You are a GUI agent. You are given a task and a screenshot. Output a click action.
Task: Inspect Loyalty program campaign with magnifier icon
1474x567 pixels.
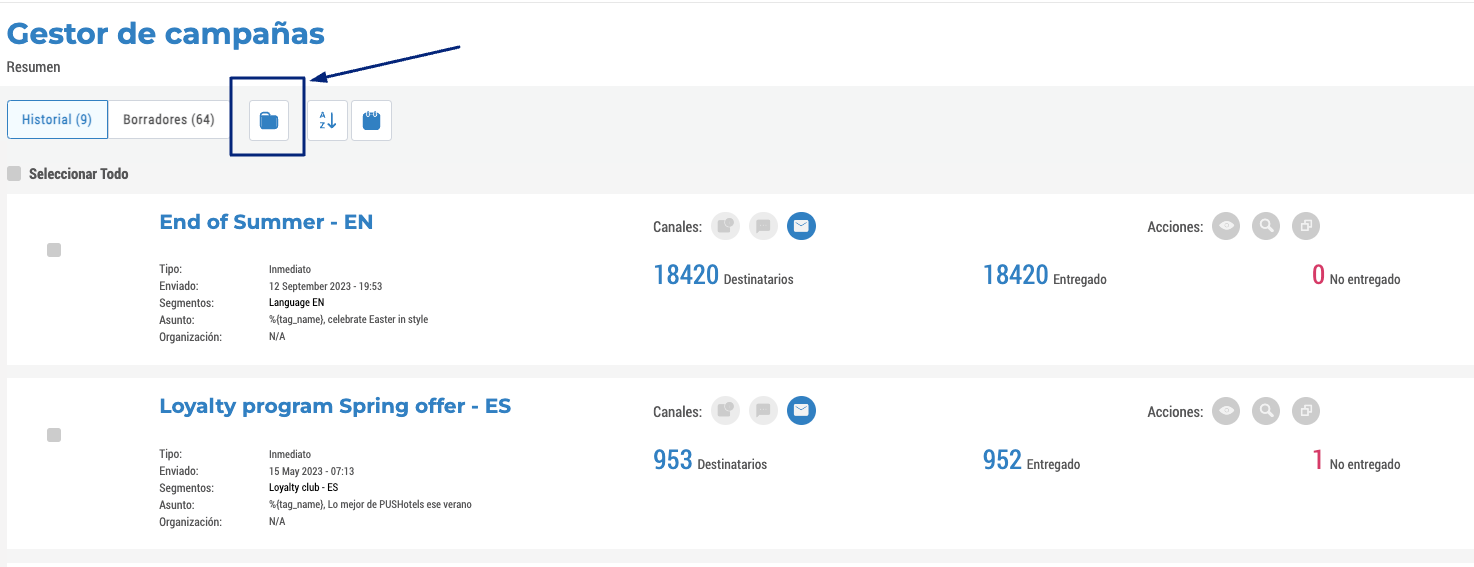[1266, 411]
